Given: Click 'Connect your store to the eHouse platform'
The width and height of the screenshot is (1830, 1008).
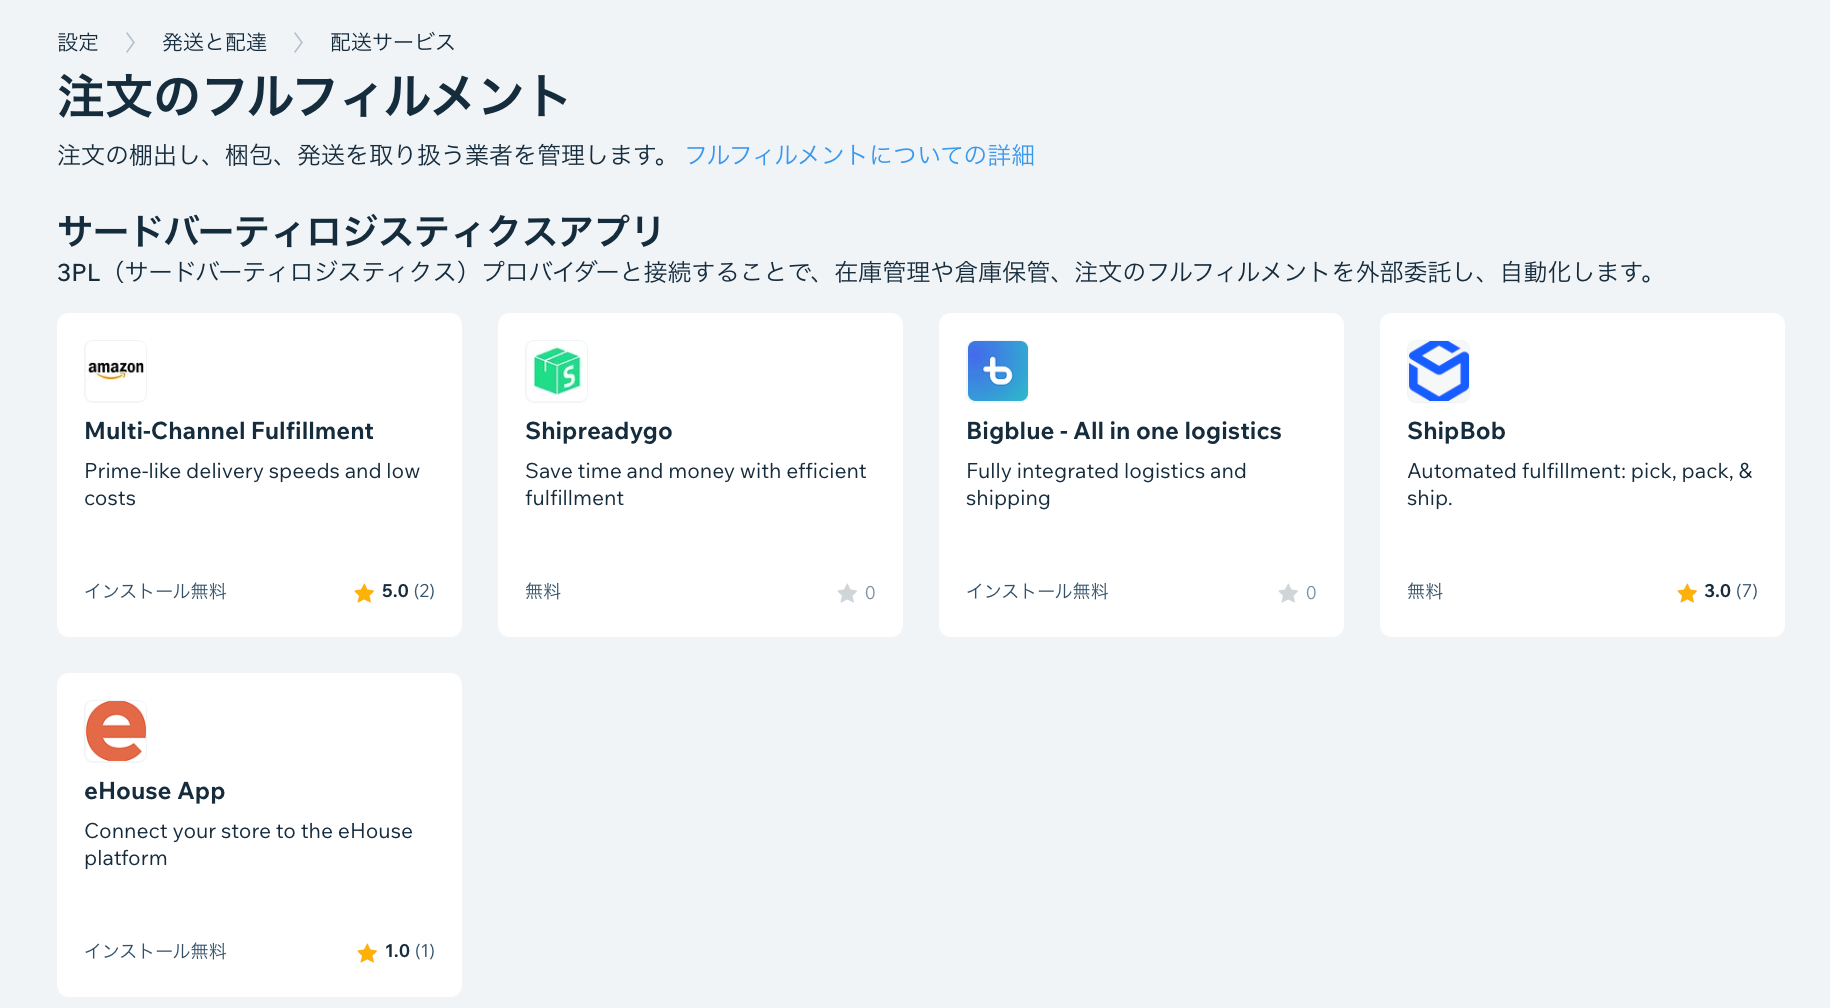Looking at the screenshot, I should click(249, 844).
